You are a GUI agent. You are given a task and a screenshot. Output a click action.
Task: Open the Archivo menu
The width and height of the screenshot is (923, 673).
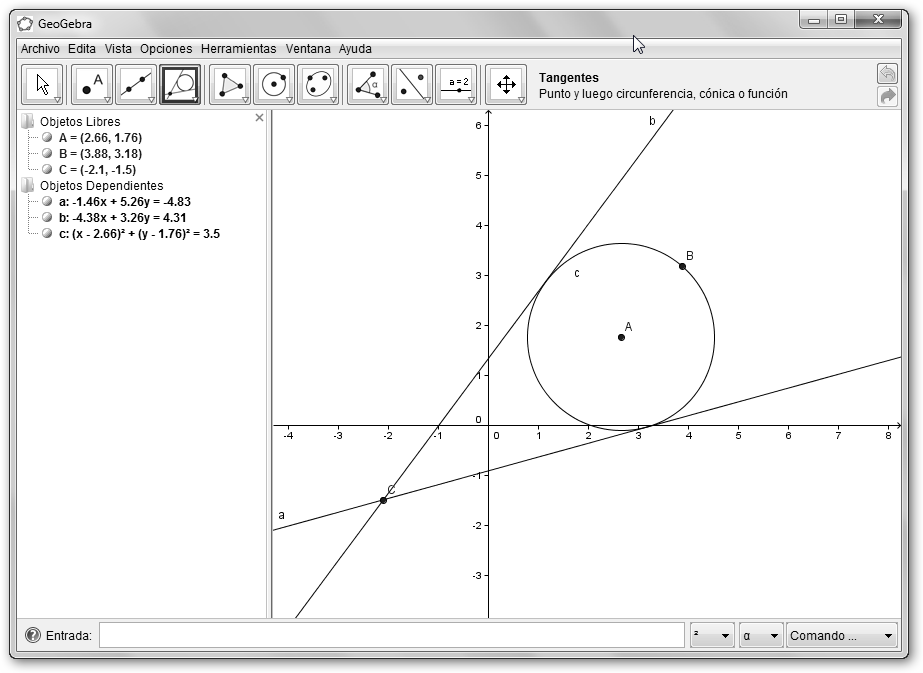(40, 48)
